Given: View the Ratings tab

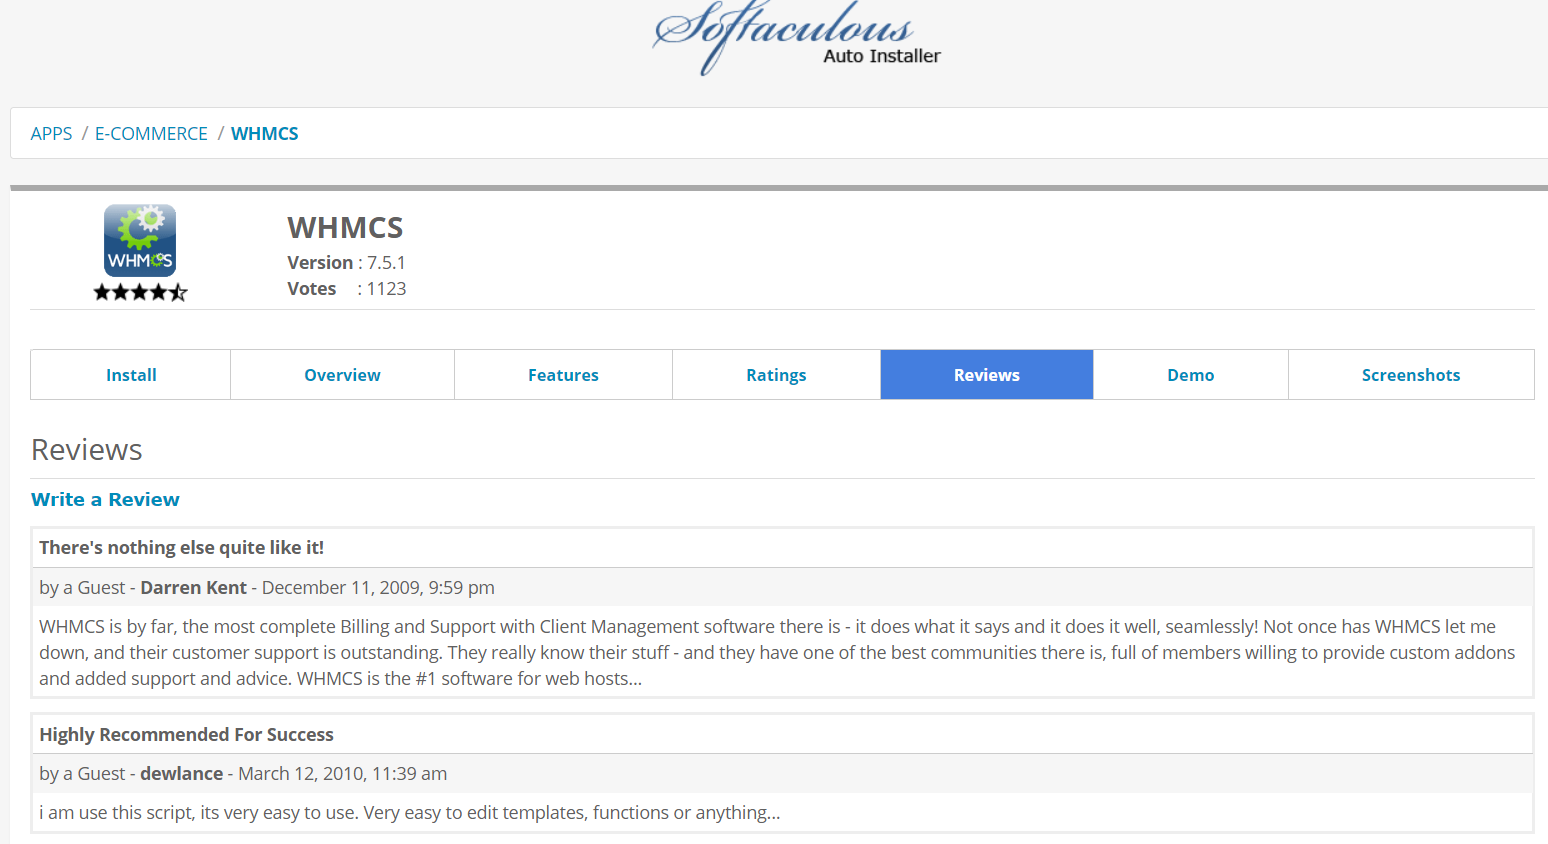Looking at the screenshot, I should point(776,375).
